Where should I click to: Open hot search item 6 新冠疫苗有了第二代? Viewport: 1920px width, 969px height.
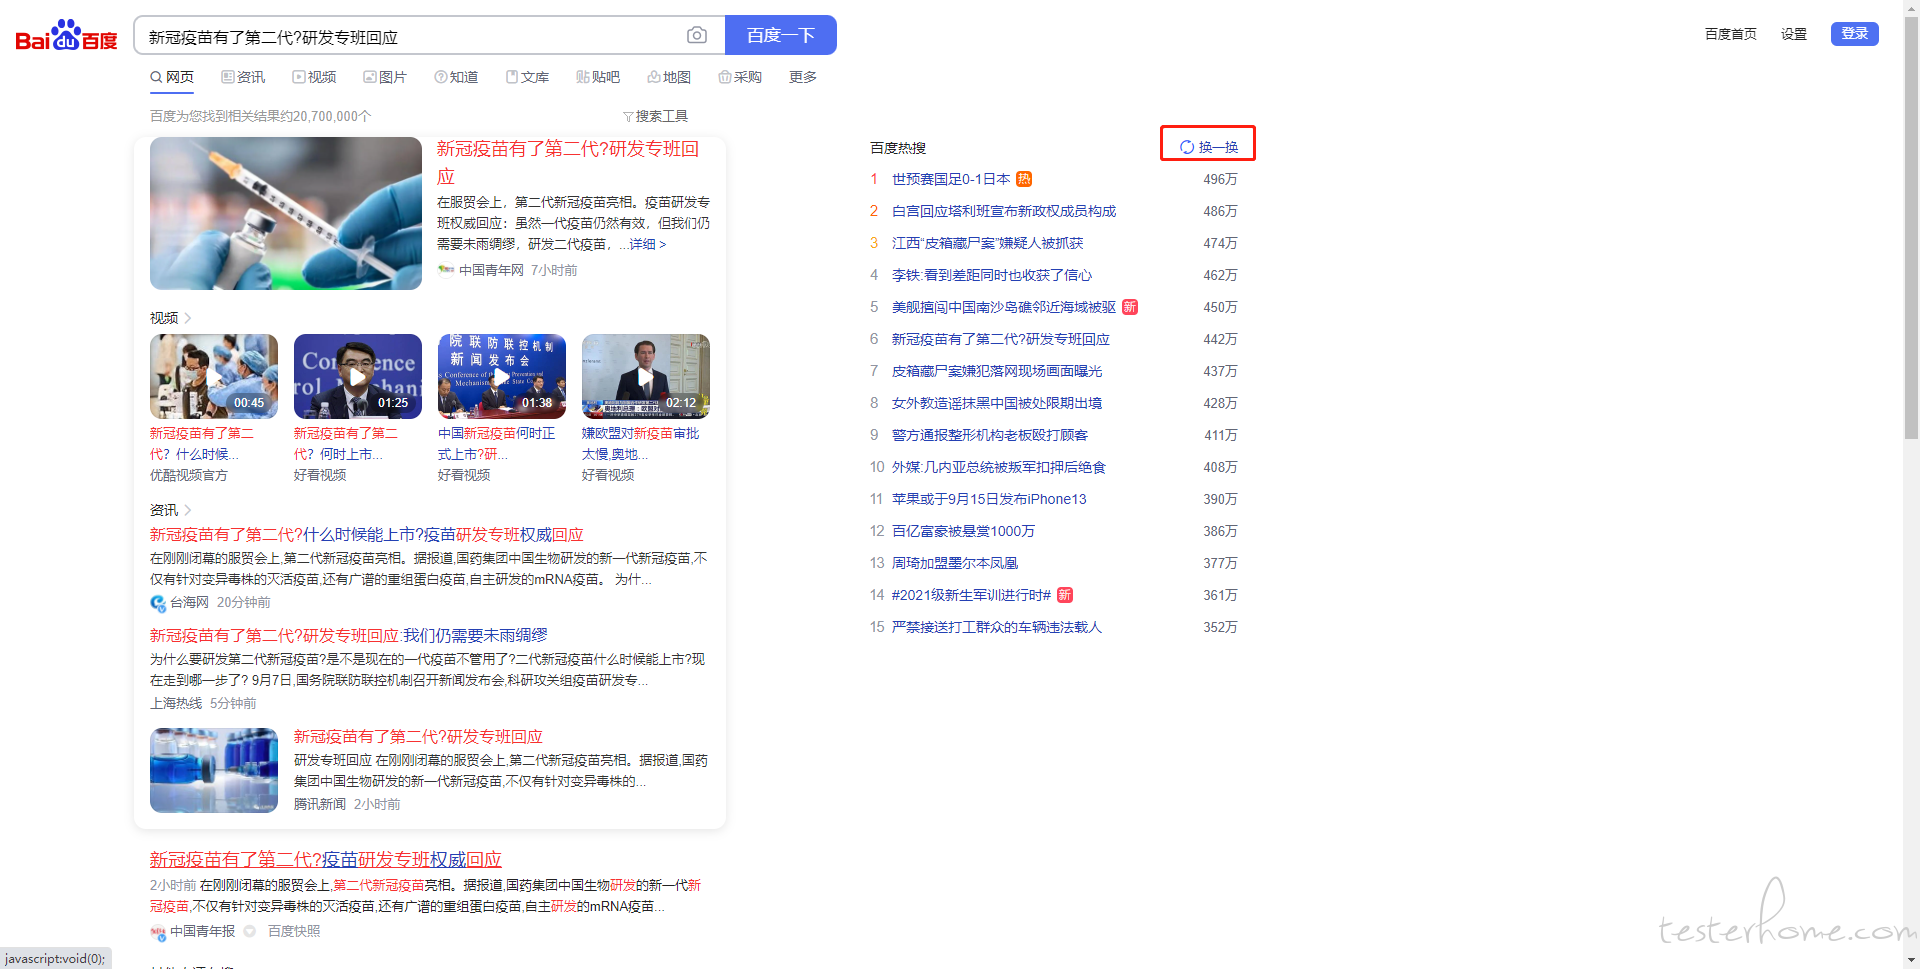click(x=1001, y=339)
